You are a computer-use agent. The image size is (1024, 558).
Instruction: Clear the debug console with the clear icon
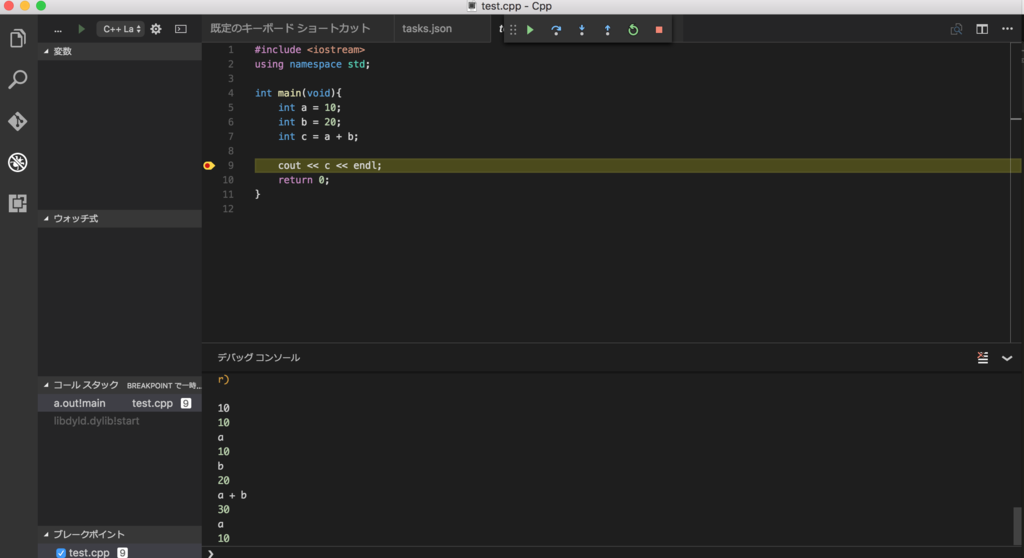click(x=982, y=357)
